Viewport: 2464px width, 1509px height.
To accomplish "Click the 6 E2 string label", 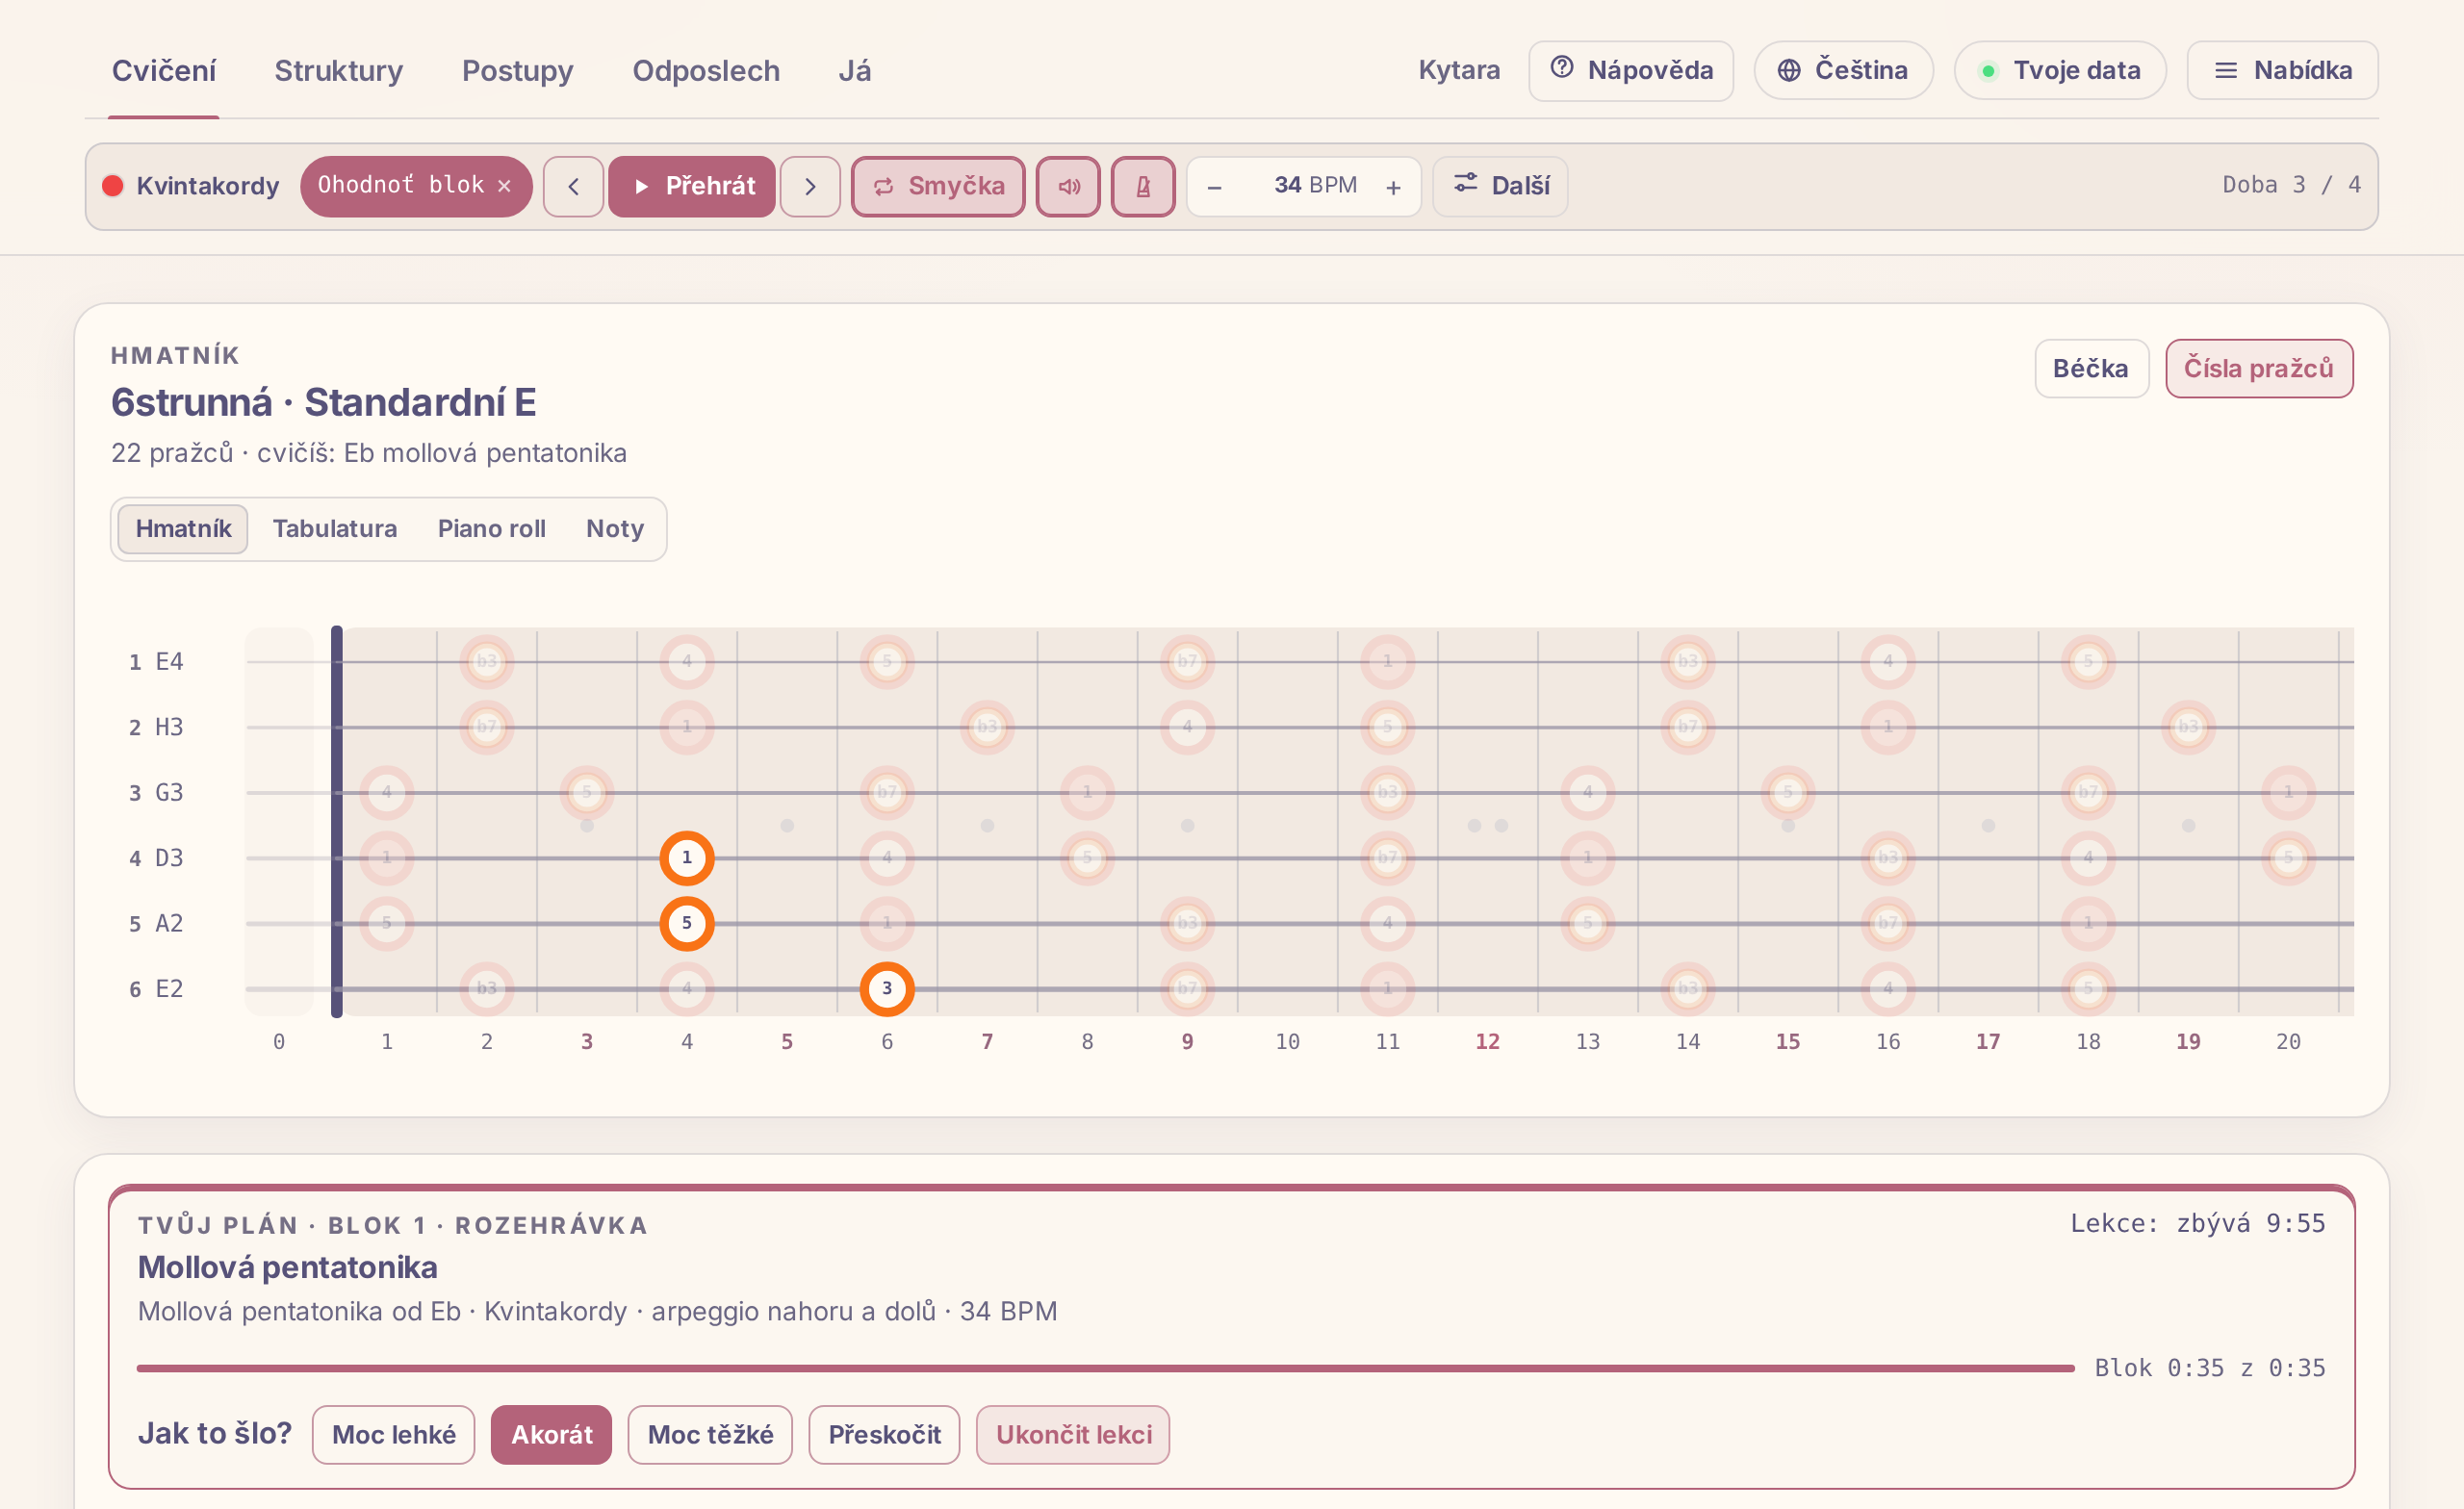I will pyautogui.click(x=156, y=989).
